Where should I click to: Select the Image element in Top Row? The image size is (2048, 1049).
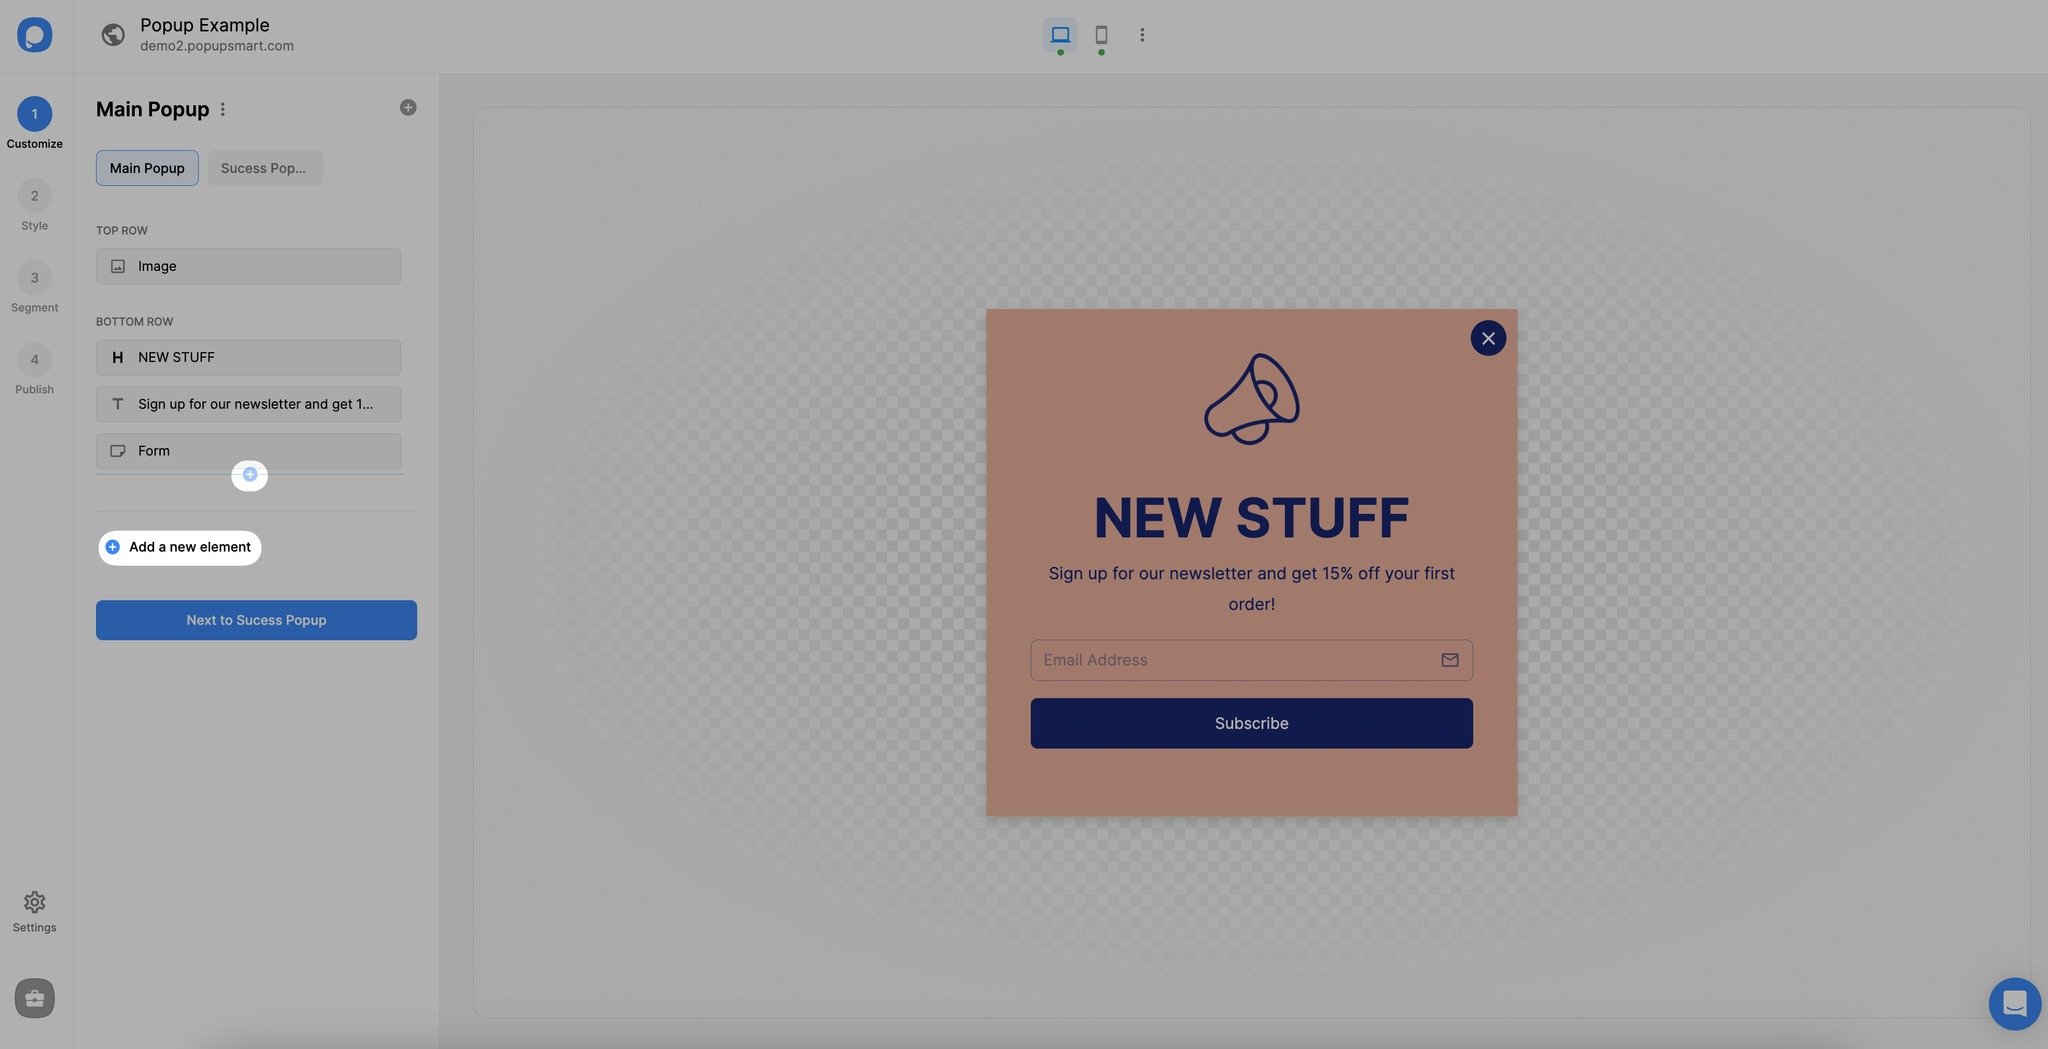coord(248,266)
